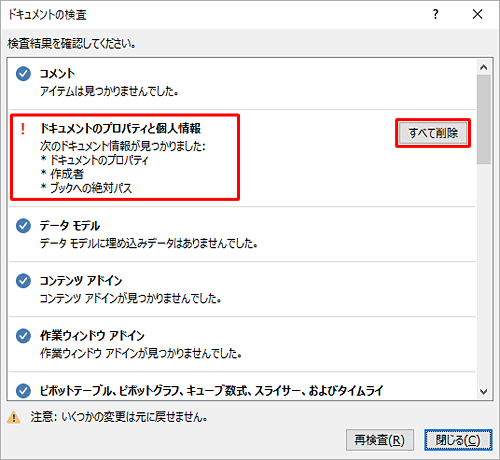This screenshot has width=500, height=460.
Task: Click the ドキュメントのプロパティと個人情報 heading
Action: [120, 128]
